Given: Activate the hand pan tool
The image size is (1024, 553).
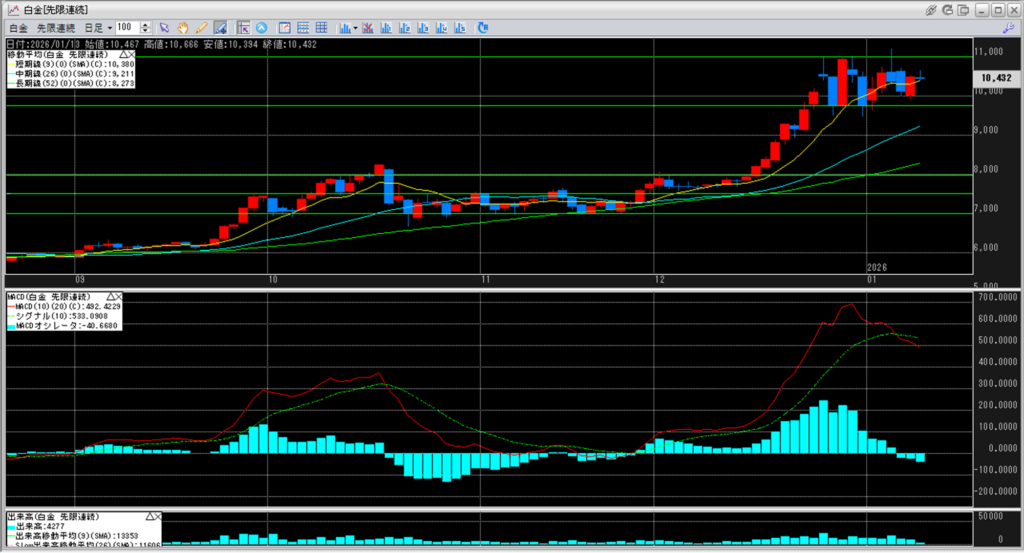Looking at the screenshot, I should 183,27.
